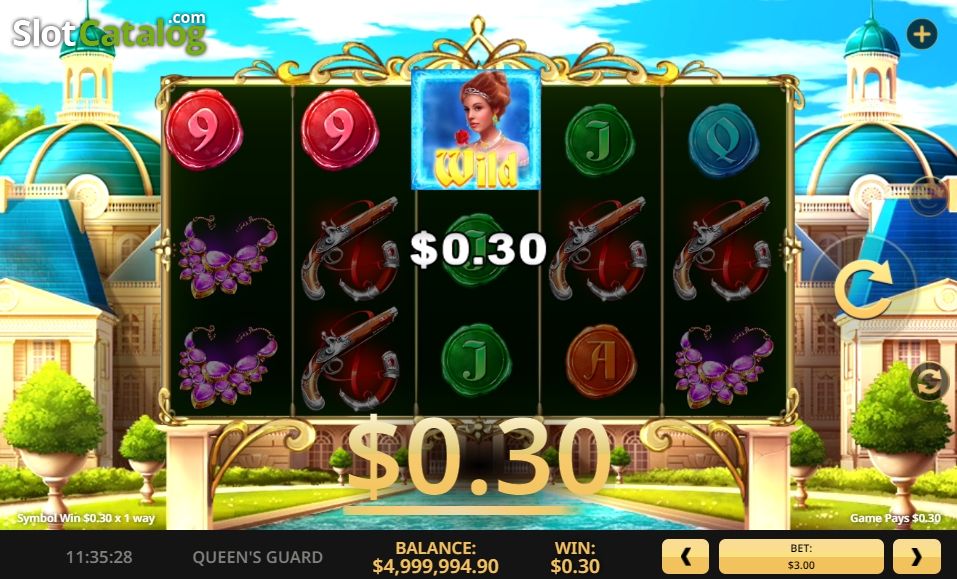957x579 pixels.
Task: Click the red 9 seal on the first reel
Action: (204, 129)
